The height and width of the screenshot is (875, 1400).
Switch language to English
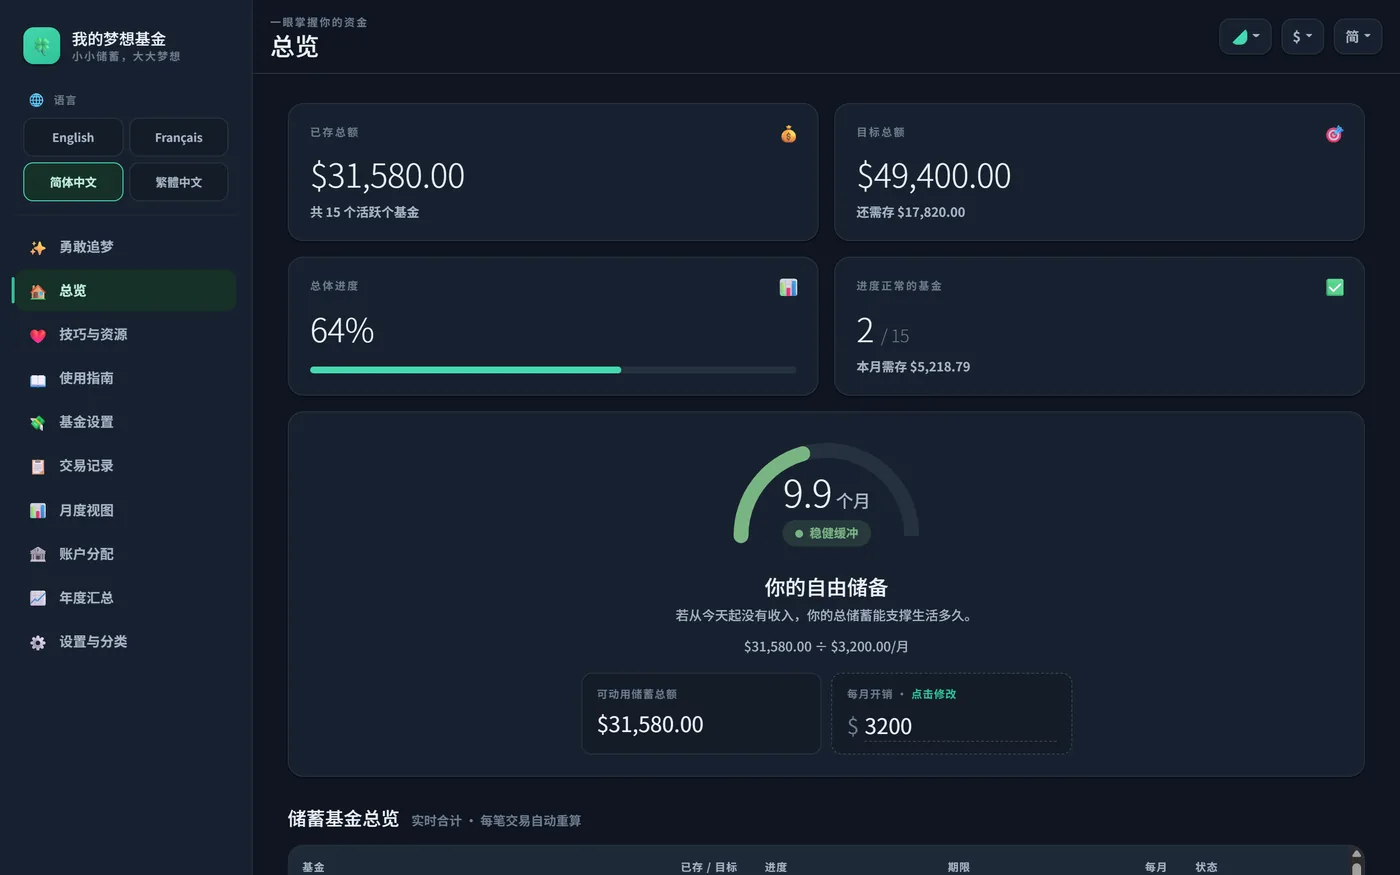[73, 137]
